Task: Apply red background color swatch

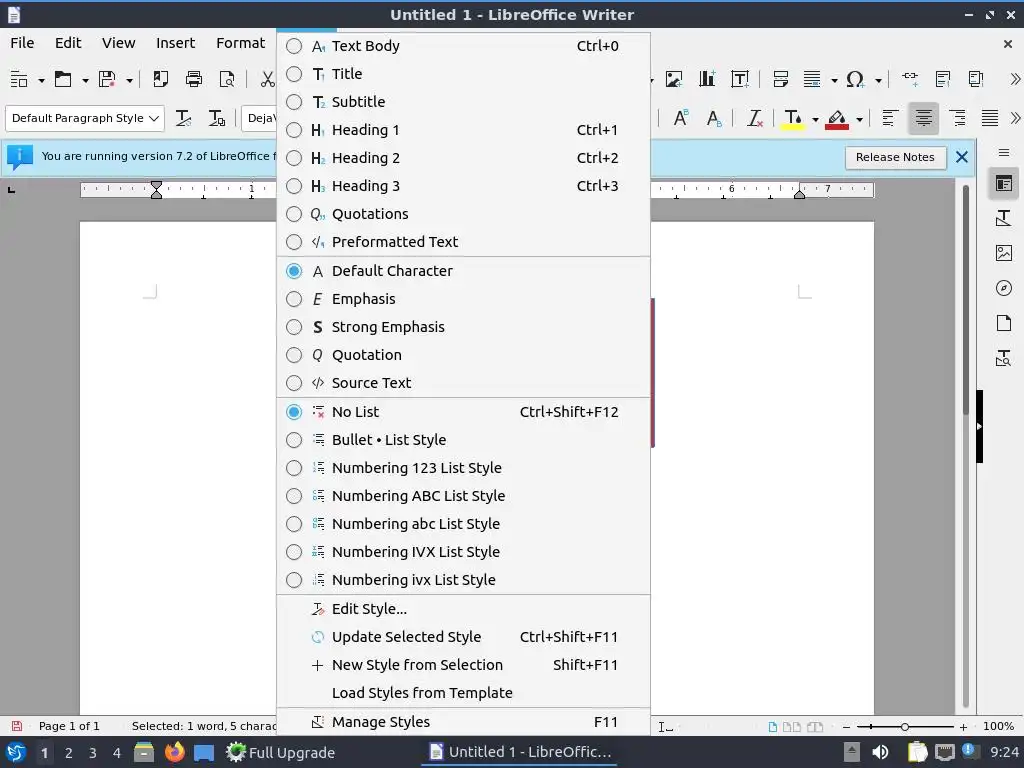Action: point(837,118)
